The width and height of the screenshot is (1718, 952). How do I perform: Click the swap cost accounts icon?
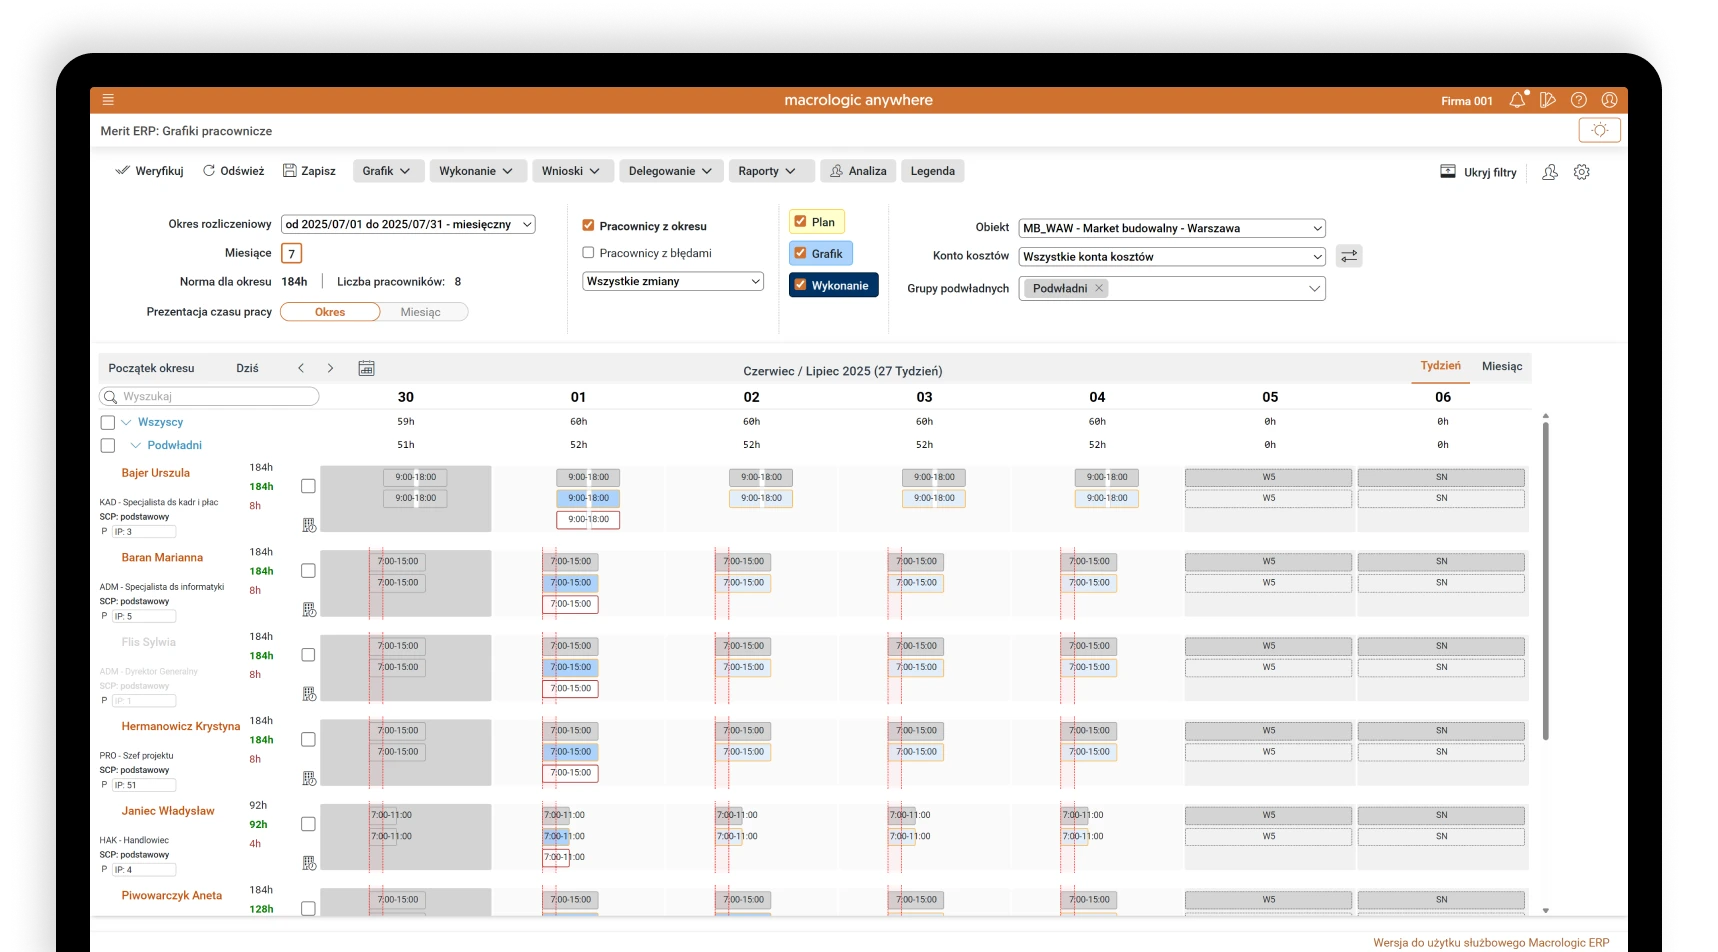[x=1349, y=256]
